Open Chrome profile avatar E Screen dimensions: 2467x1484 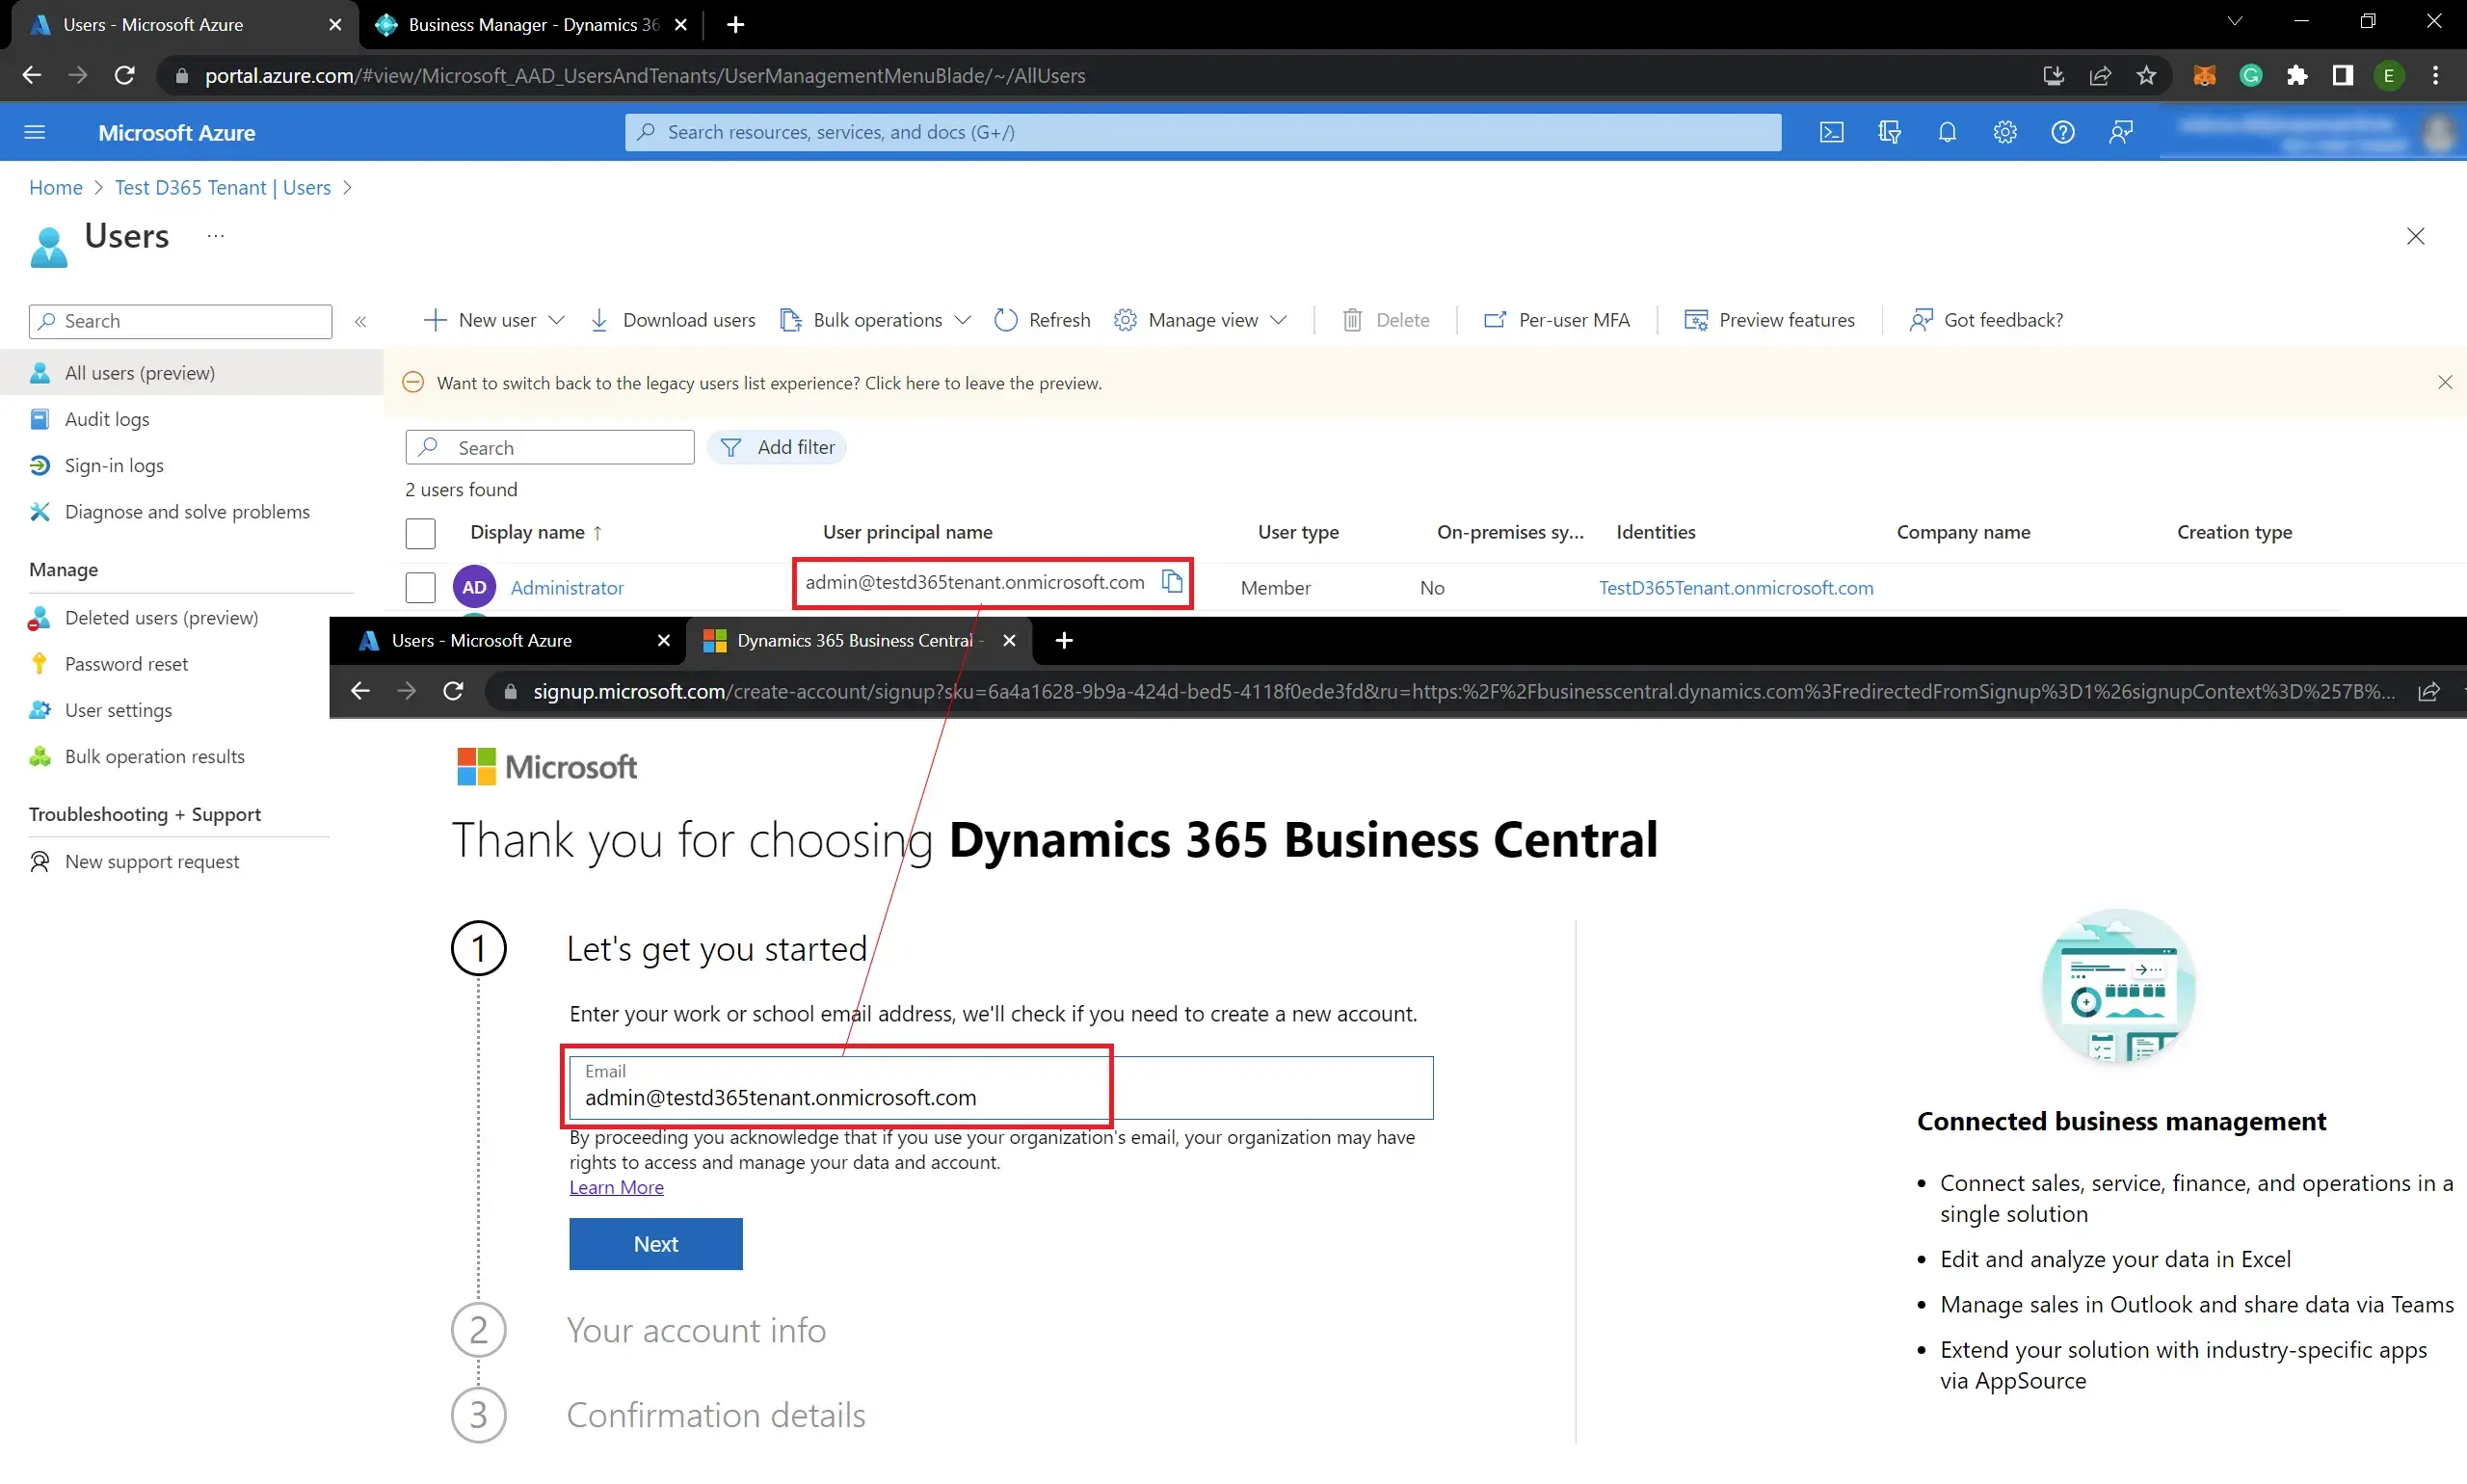(2389, 75)
